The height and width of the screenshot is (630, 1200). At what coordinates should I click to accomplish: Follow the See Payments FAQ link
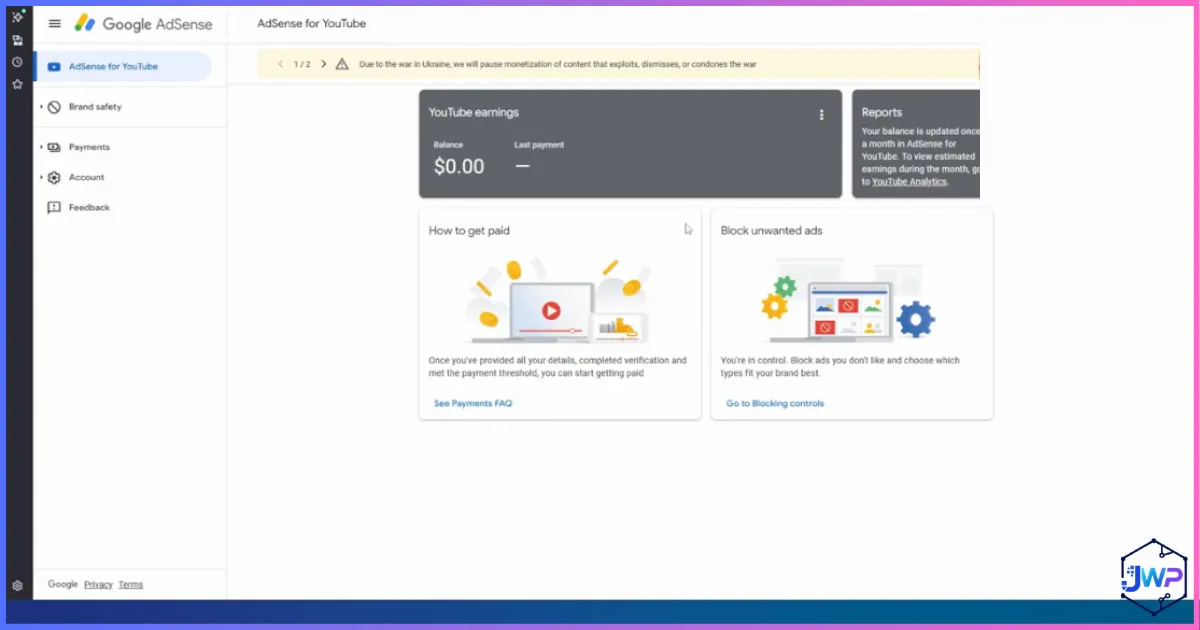(x=473, y=403)
